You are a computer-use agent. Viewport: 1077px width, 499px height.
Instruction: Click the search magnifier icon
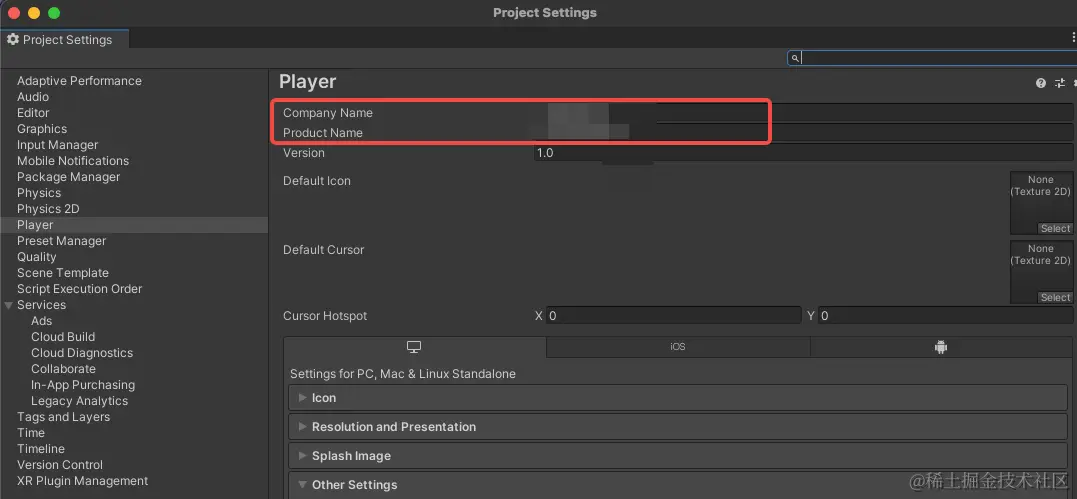coord(795,59)
